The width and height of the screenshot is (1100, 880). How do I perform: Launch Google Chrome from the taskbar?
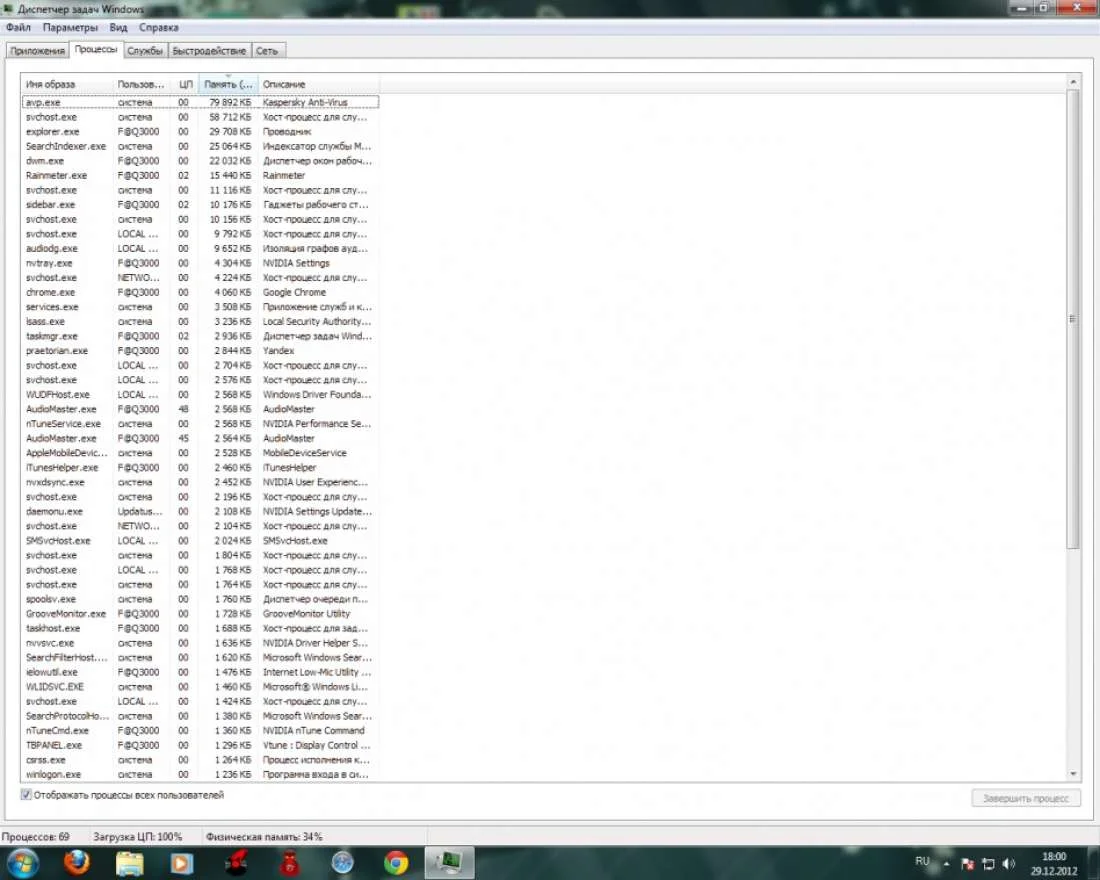tap(396, 863)
